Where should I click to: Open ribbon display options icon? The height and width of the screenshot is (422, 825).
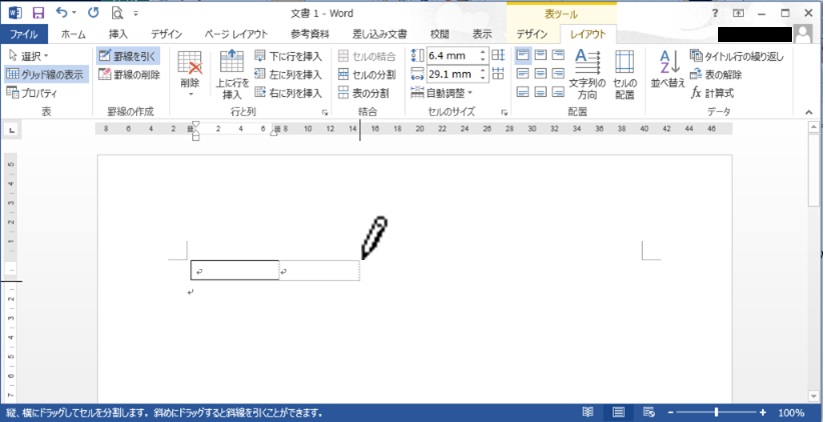(739, 13)
